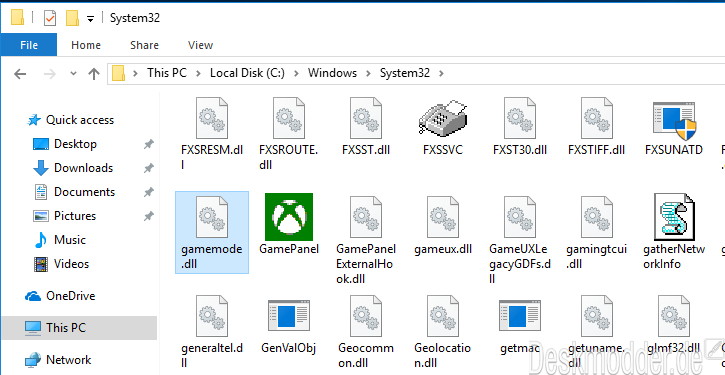Switch to the Share ribbon tab
Viewport: 725px width, 375px height.
144,45
